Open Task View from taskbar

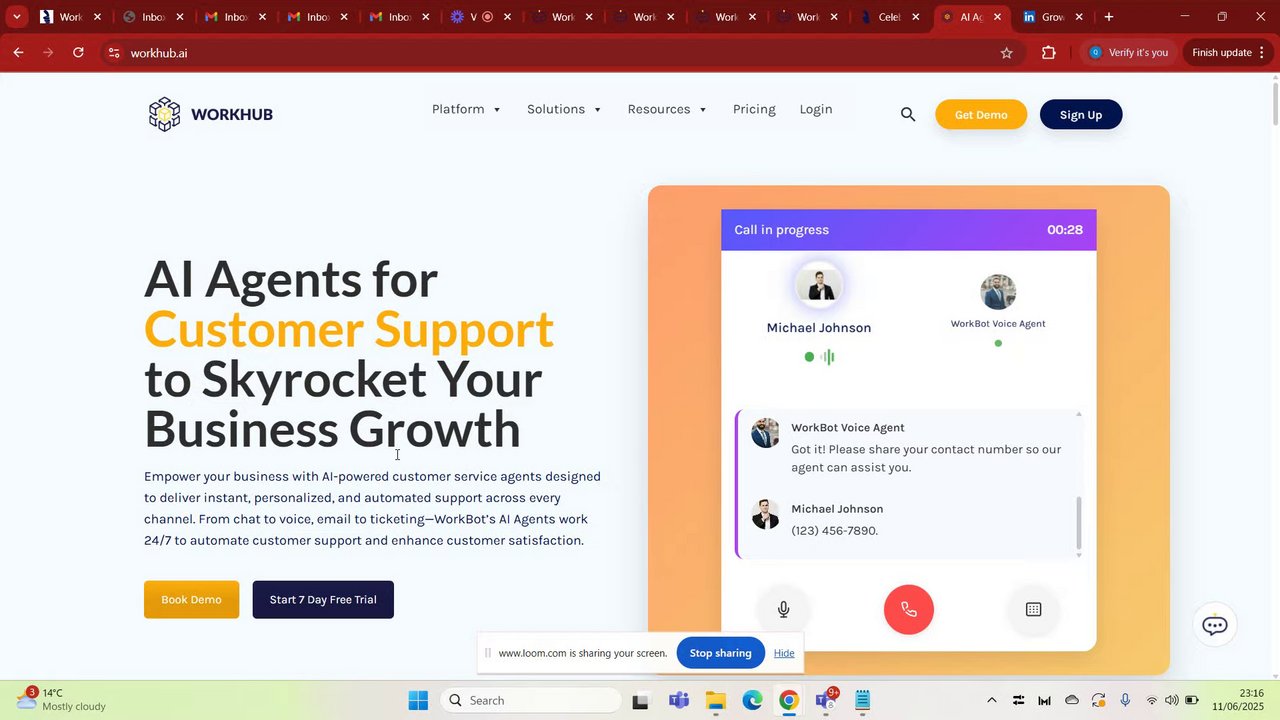641,701
